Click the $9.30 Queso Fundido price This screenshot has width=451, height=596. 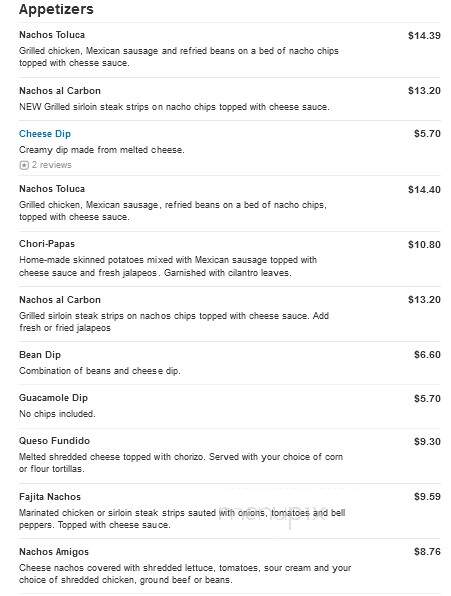coord(427,442)
